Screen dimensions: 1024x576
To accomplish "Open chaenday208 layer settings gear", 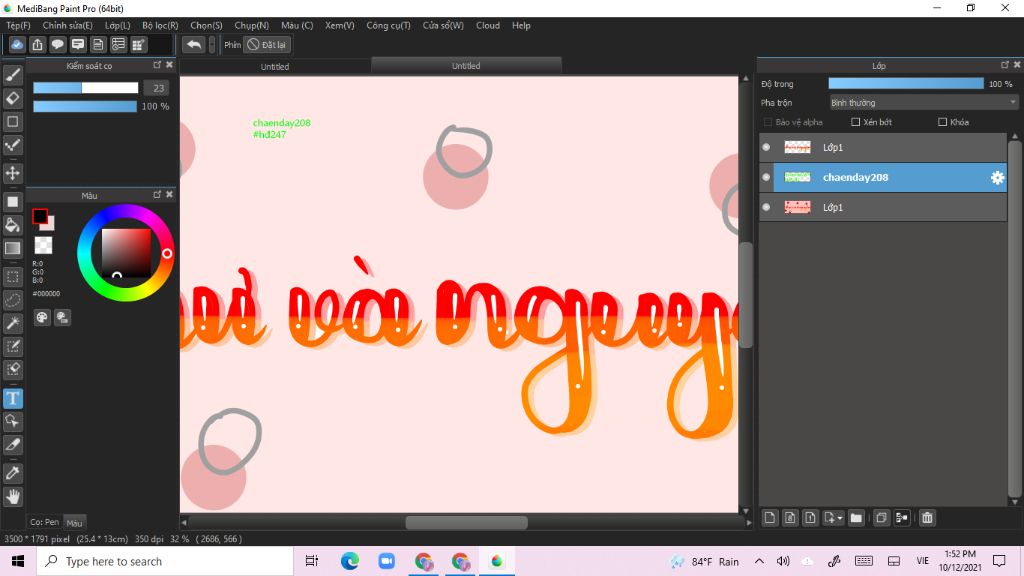I will tap(997, 178).
